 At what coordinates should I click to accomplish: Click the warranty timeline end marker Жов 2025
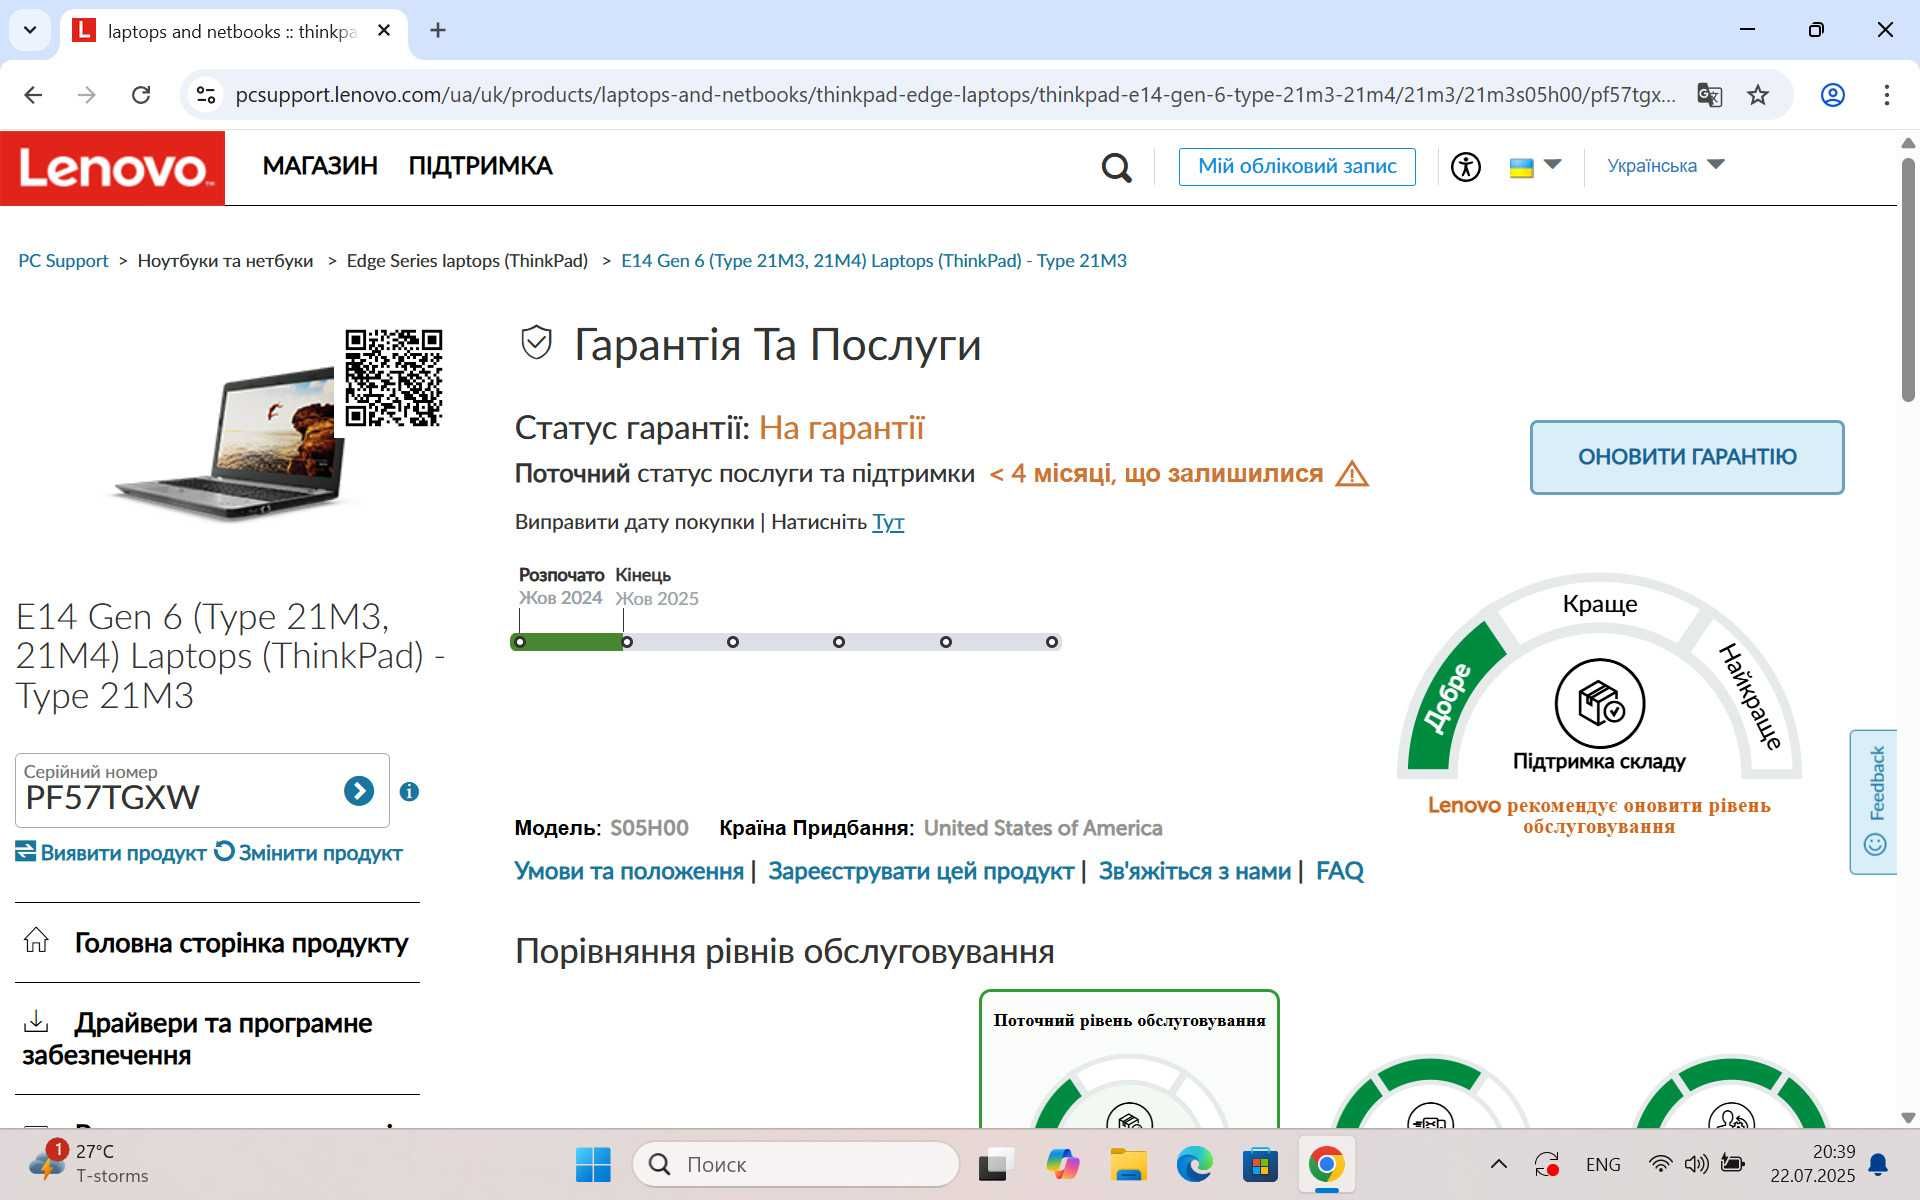click(x=627, y=642)
